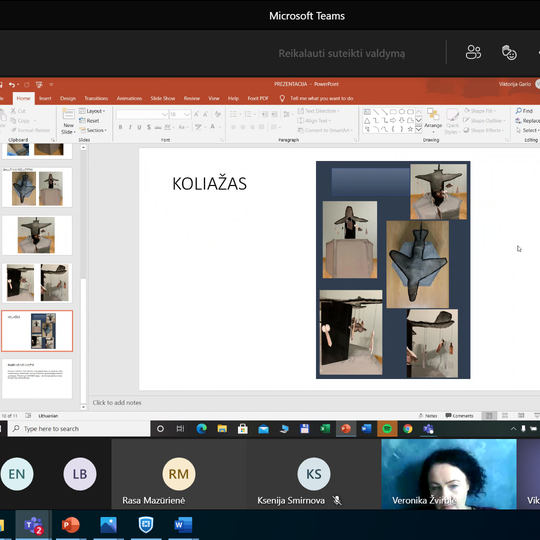The width and height of the screenshot is (540, 540).
Task: Click Reikalauti suteikti valdymą control request
Action: coord(341,53)
